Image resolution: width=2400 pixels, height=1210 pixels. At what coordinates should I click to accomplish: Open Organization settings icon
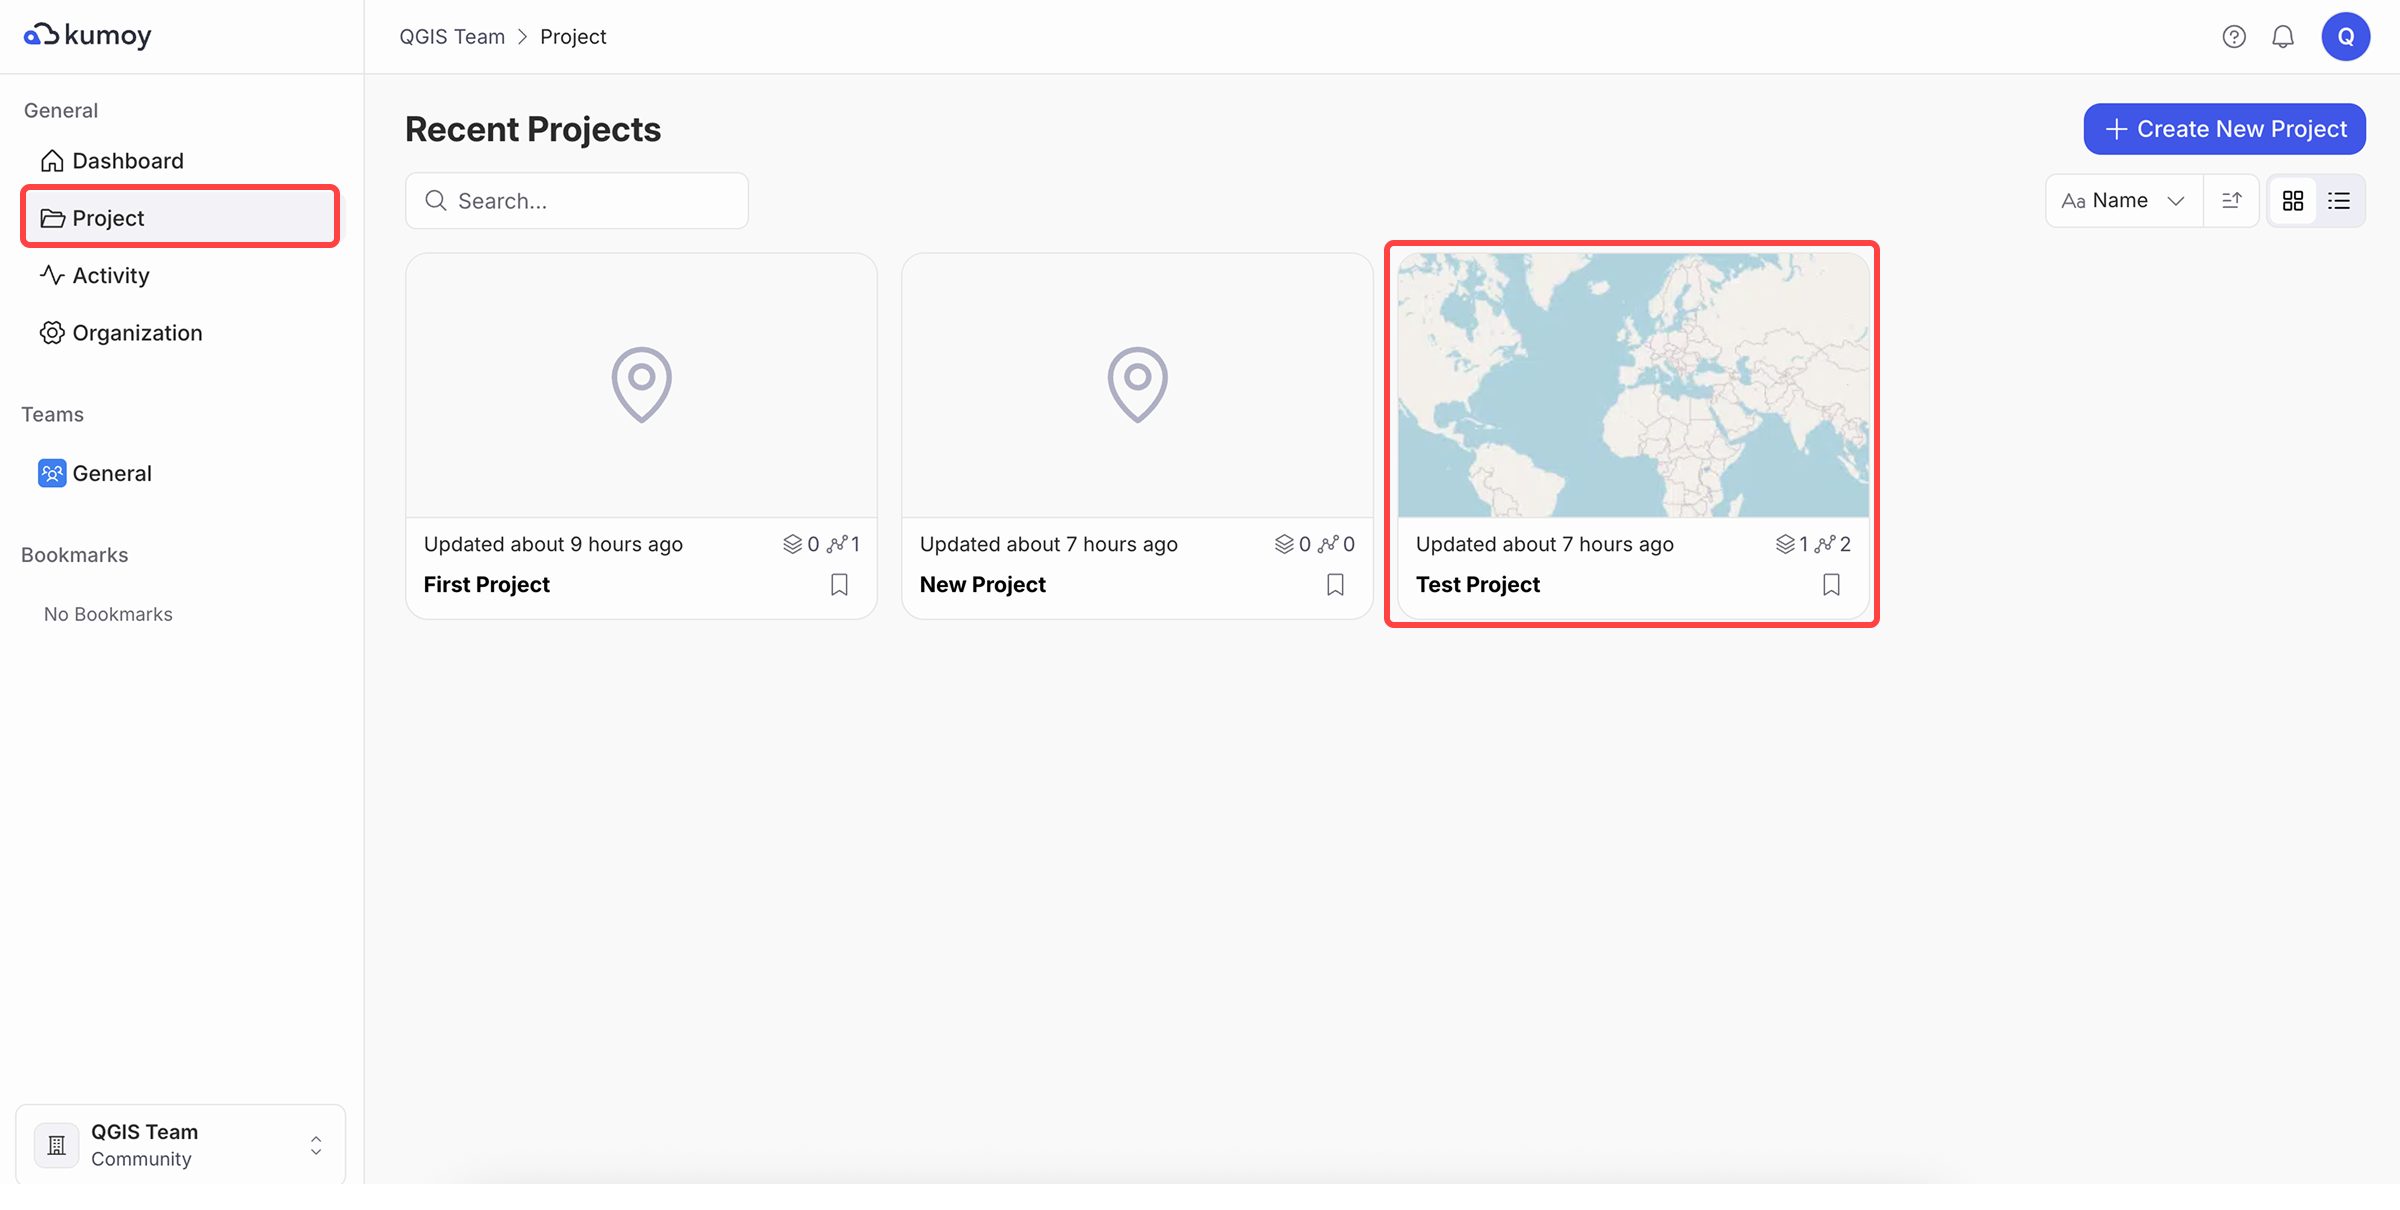pos(51,332)
